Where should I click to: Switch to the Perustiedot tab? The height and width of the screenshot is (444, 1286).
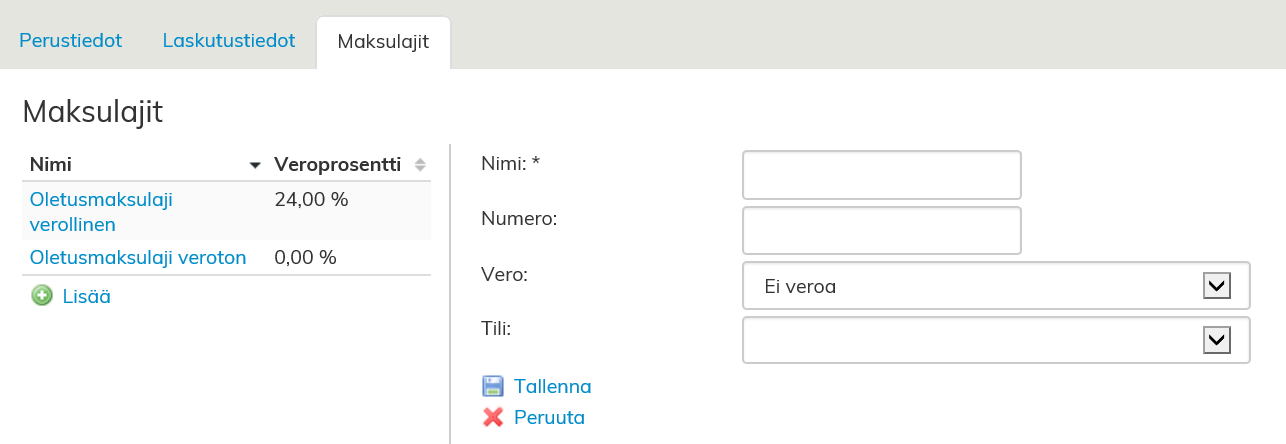70,41
